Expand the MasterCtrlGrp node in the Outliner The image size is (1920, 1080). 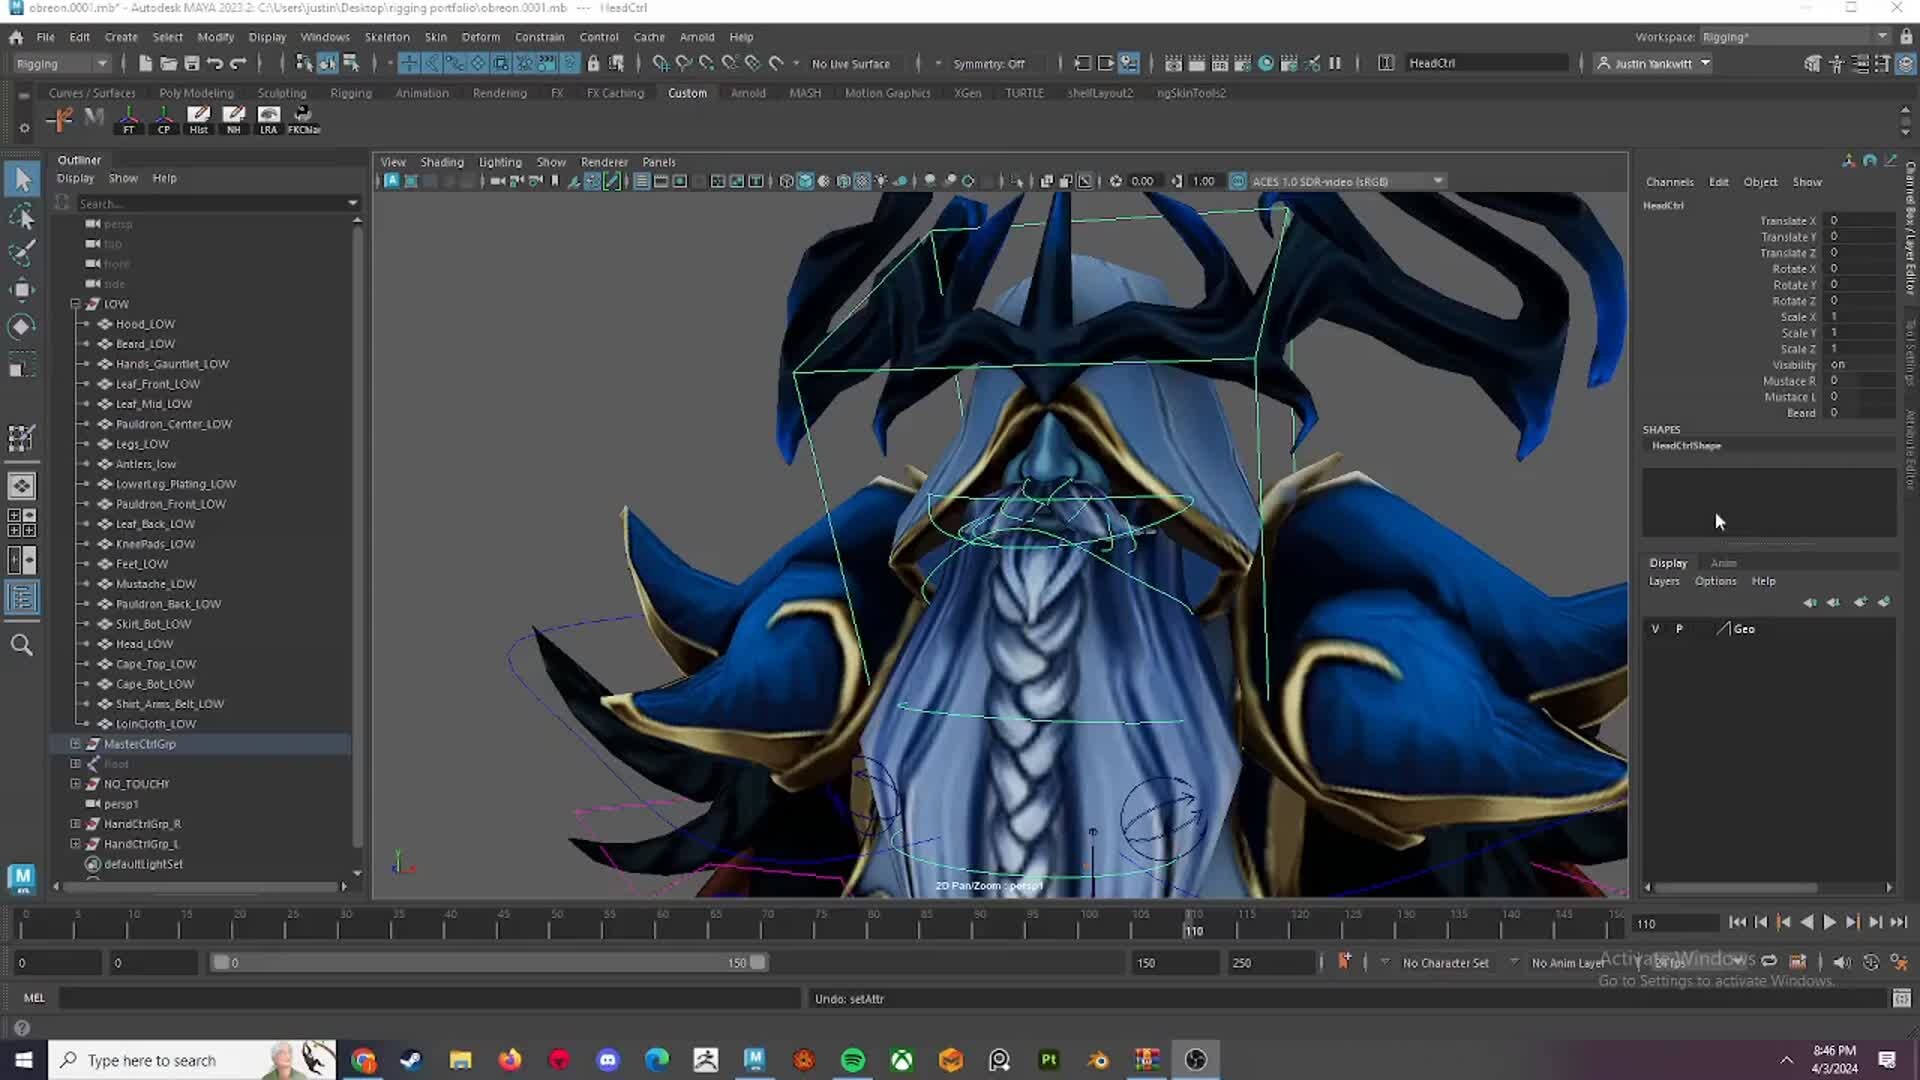(x=75, y=743)
